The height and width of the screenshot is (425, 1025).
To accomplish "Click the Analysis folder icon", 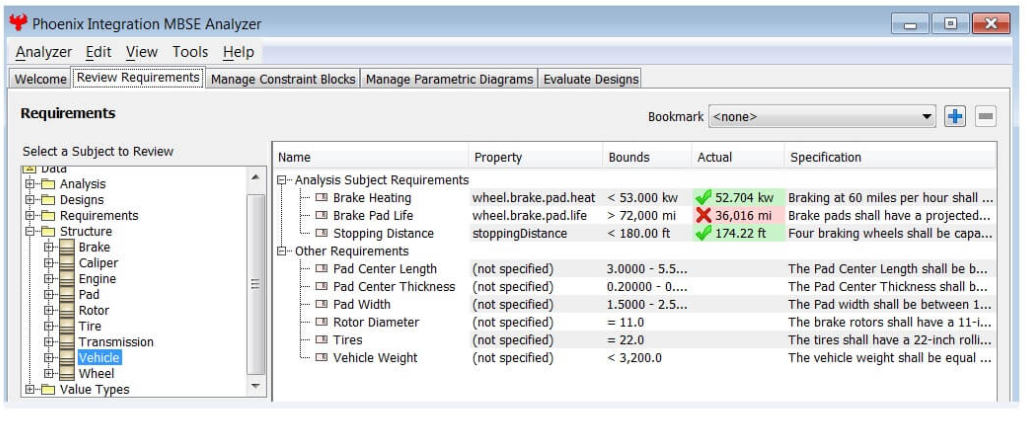I will click(x=48, y=184).
